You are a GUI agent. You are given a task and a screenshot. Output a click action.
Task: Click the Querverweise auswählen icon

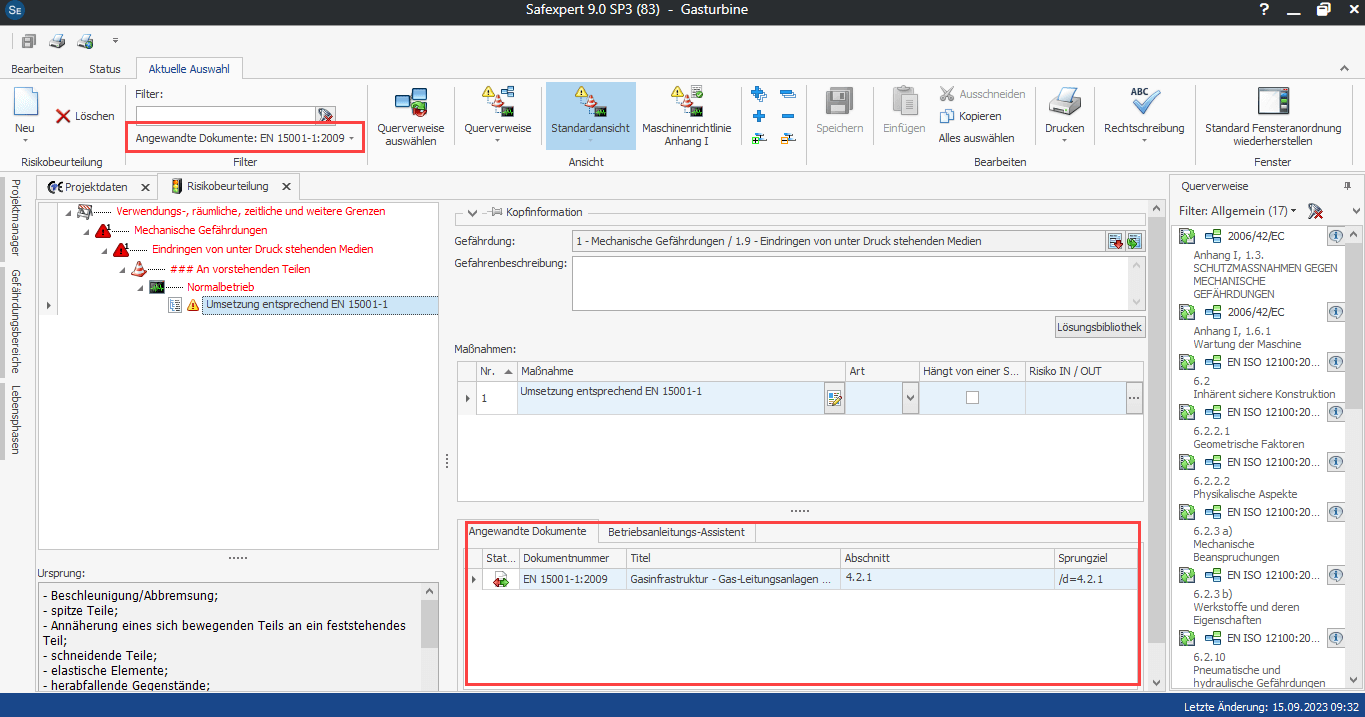coord(410,103)
